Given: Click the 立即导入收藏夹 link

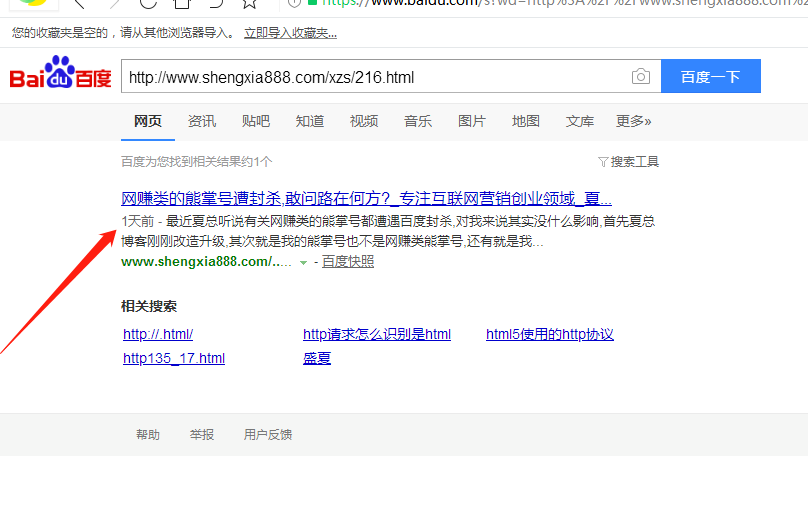Looking at the screenshot, I should [x=290, y=33].
